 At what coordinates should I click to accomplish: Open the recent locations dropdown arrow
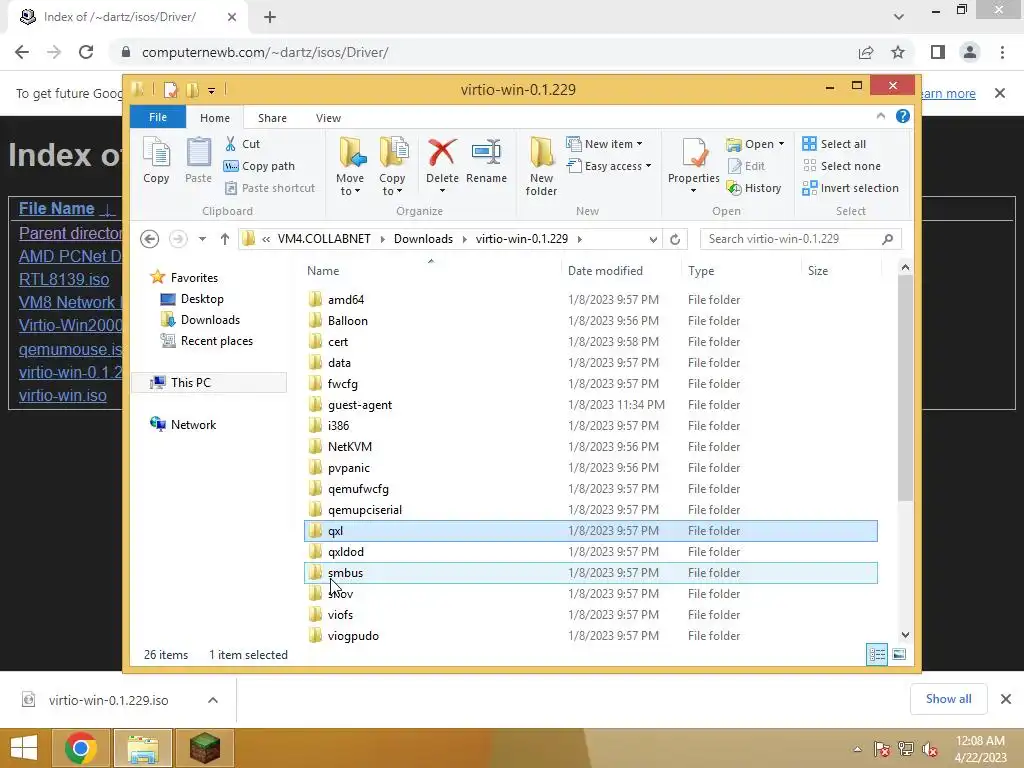tap(202, 239)
